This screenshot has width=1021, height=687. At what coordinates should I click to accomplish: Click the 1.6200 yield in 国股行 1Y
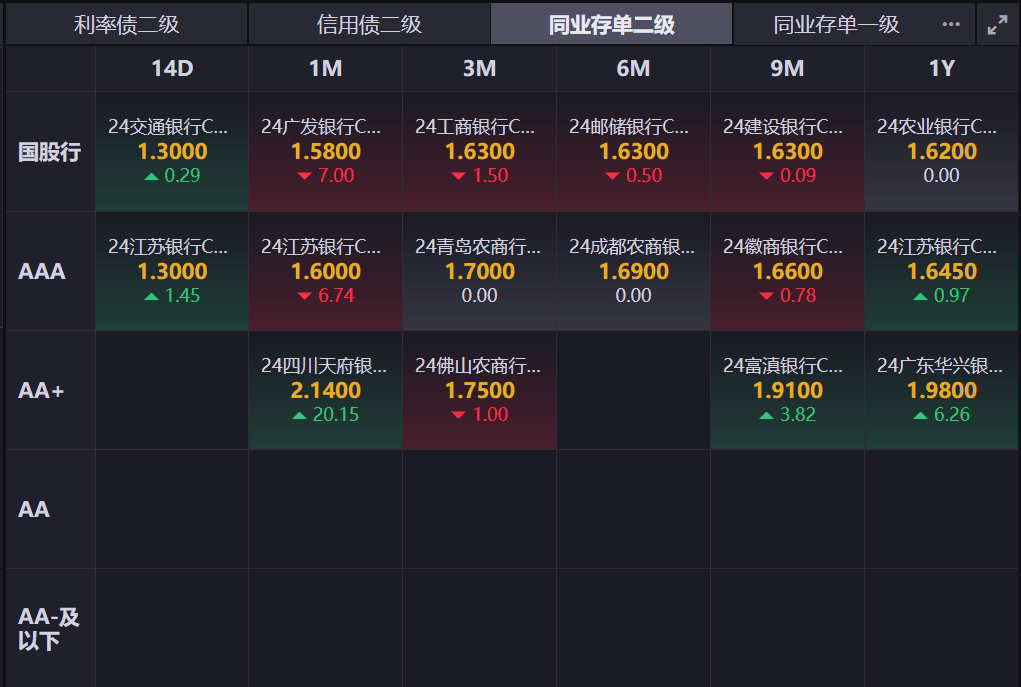pos(942,152)
